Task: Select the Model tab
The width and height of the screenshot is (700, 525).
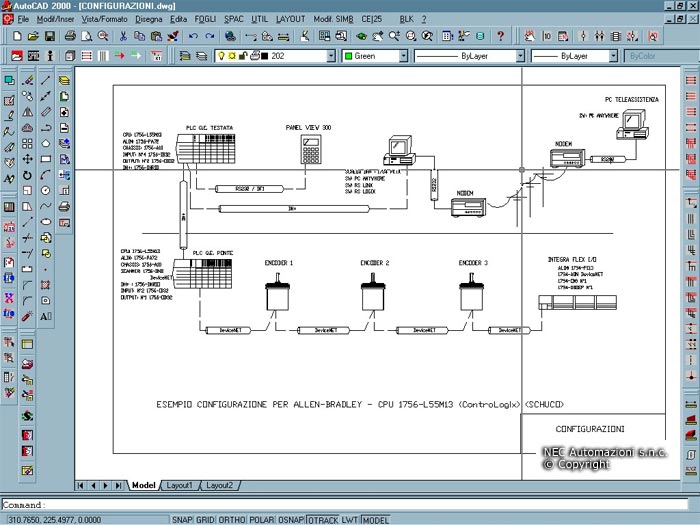Action: pos(144,485)
